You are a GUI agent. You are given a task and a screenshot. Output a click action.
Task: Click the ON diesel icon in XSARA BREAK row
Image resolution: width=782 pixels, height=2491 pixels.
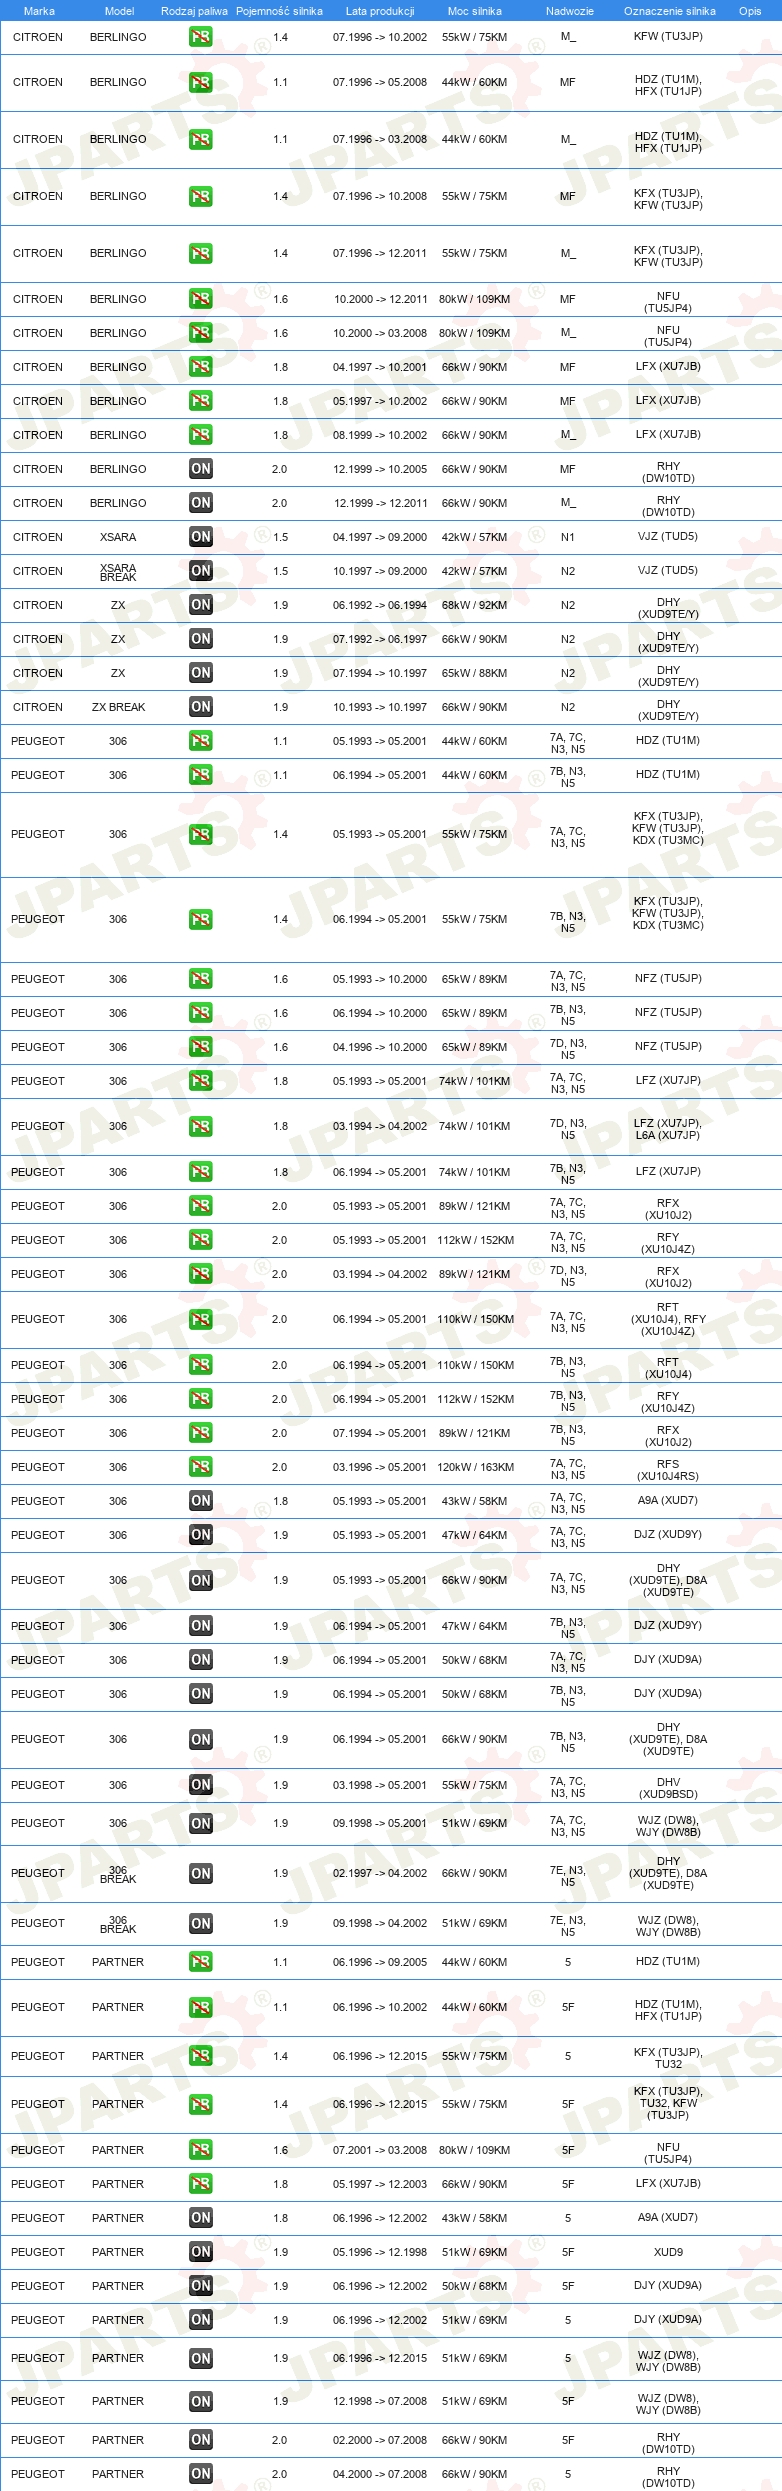pyautogui.click(x=201, y=571)
